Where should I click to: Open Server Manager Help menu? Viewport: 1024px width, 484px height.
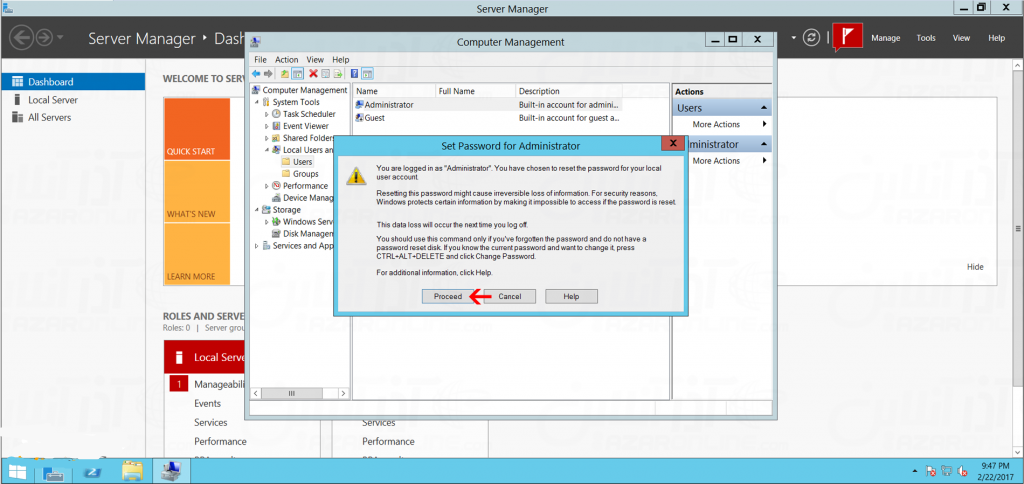(997, 38)
